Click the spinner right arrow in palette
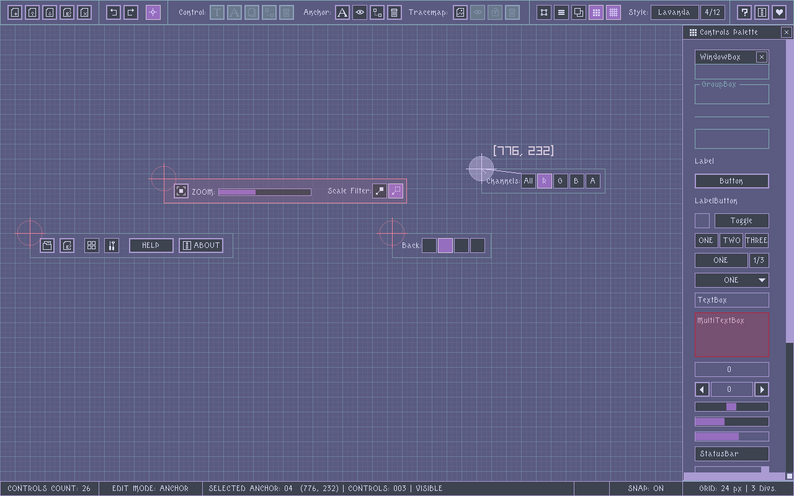Viewport: 794px width, 496px height. click(762, 389)
